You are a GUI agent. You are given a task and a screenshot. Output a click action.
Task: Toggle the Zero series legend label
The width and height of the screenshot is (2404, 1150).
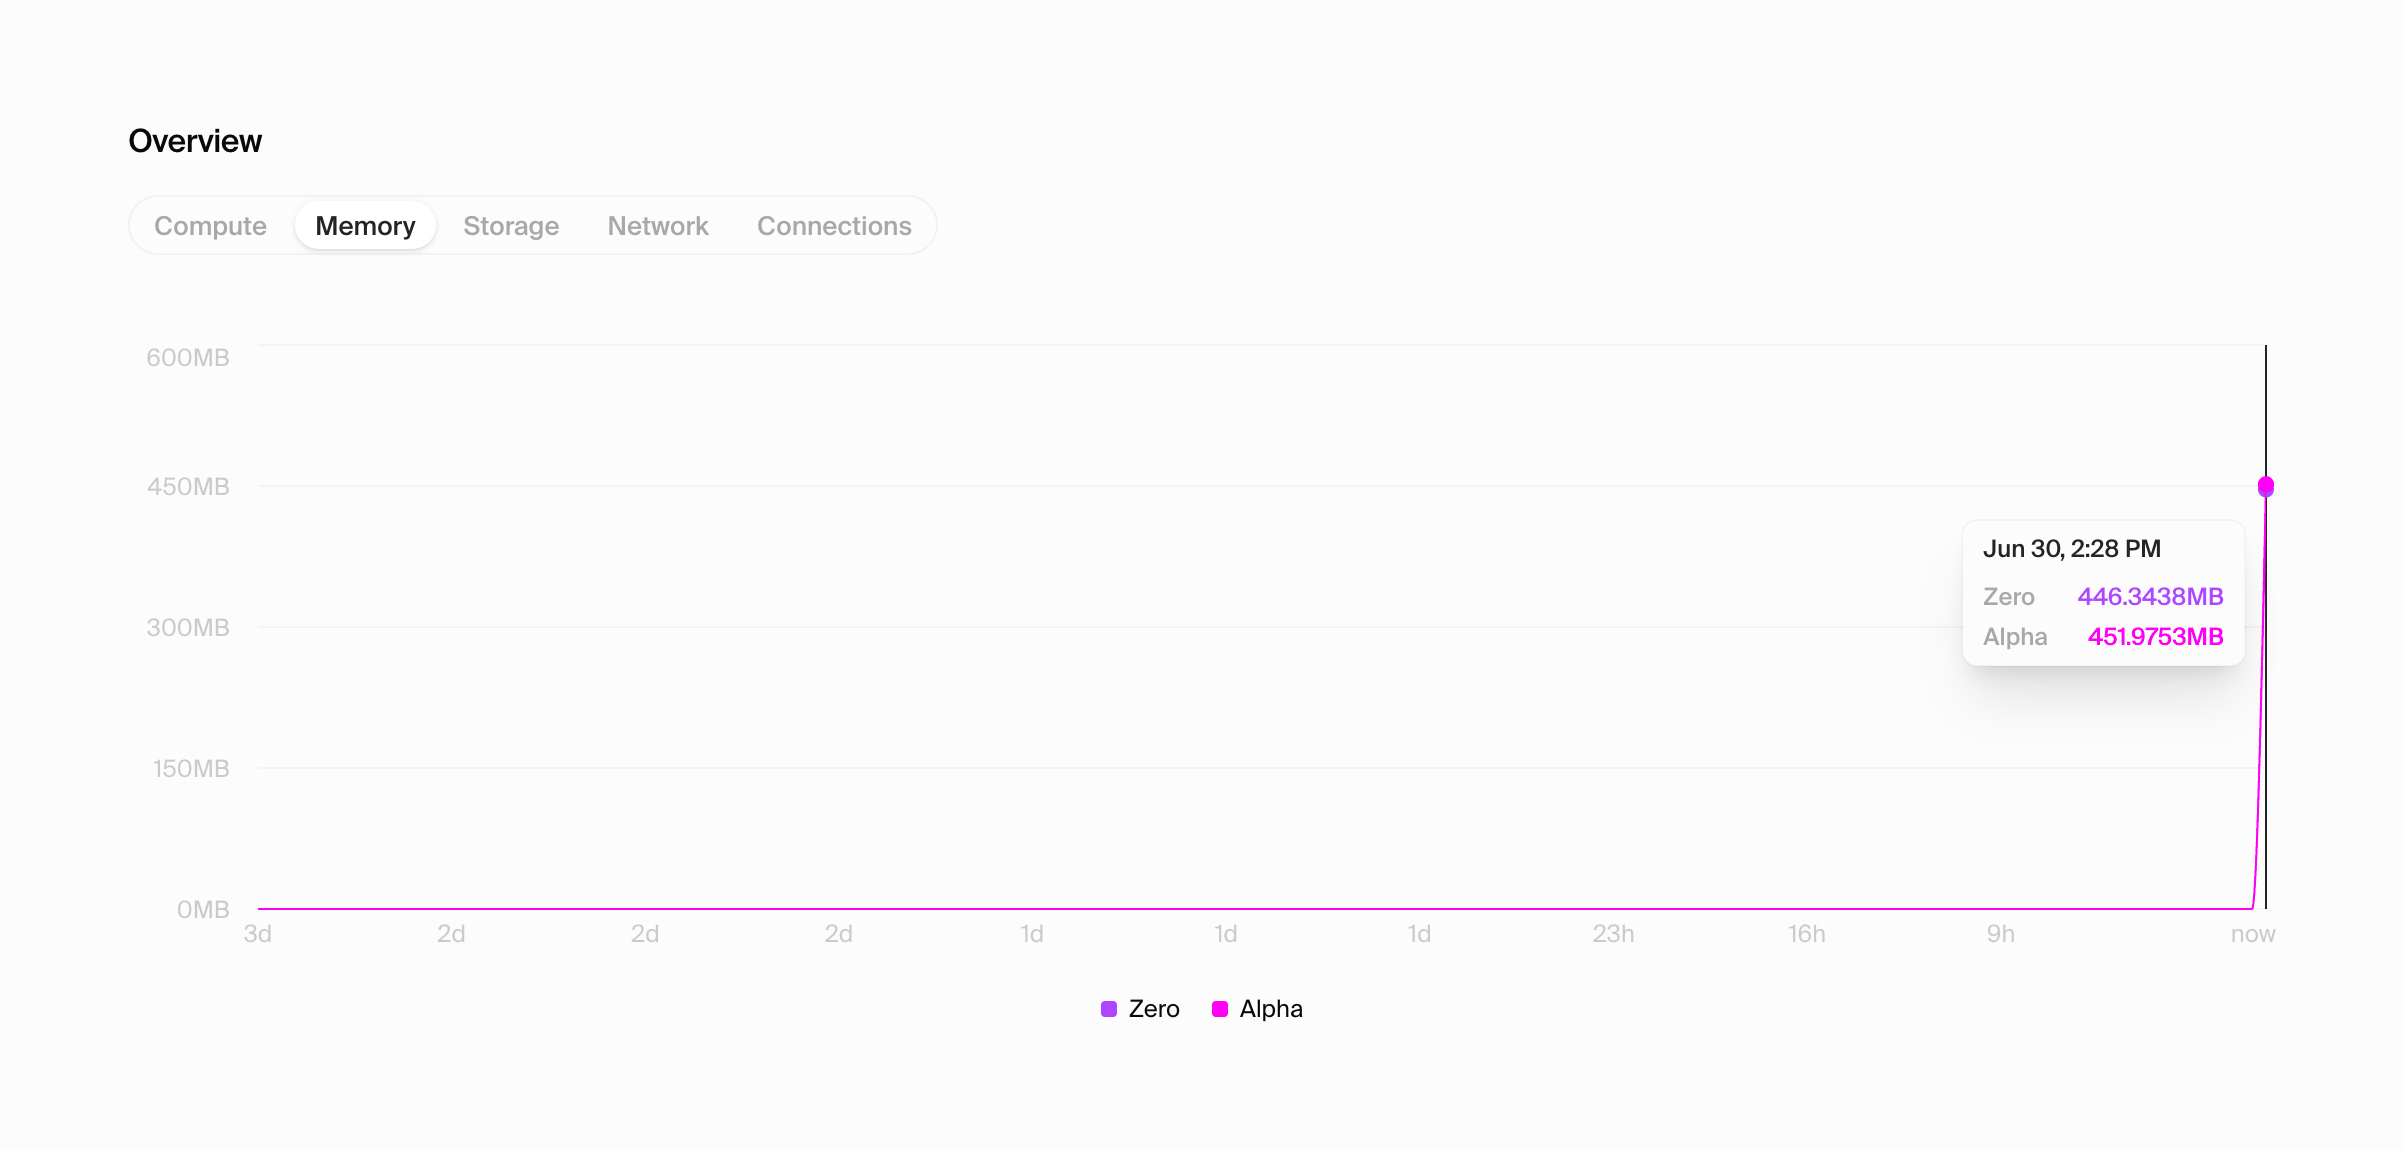click(1154, 1009)
